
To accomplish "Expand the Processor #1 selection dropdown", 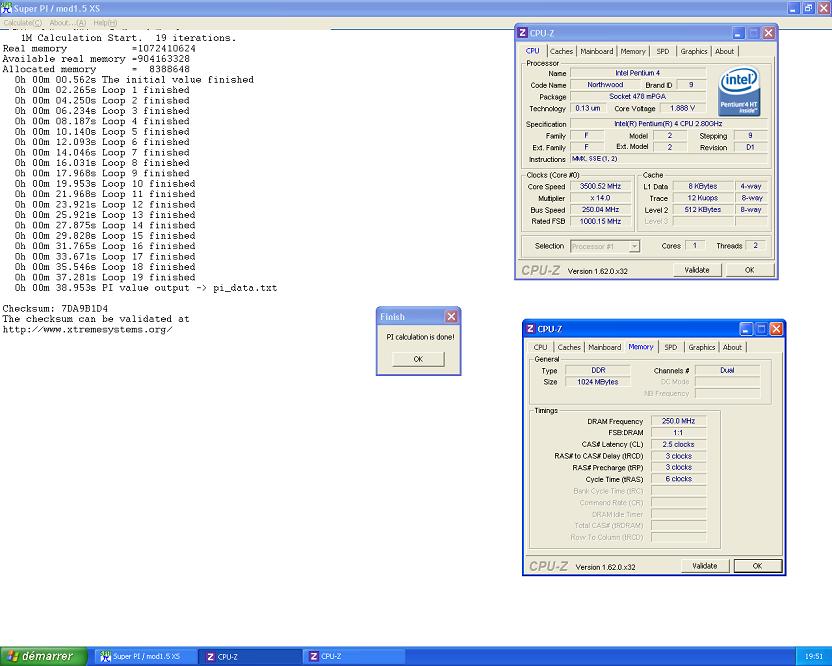I will [x=634, y=246].
